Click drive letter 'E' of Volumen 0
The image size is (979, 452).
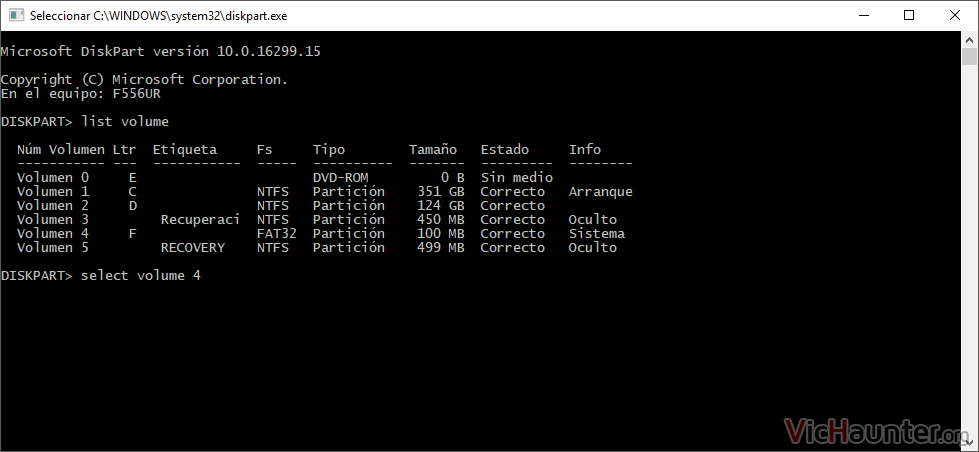click(132, 177)
